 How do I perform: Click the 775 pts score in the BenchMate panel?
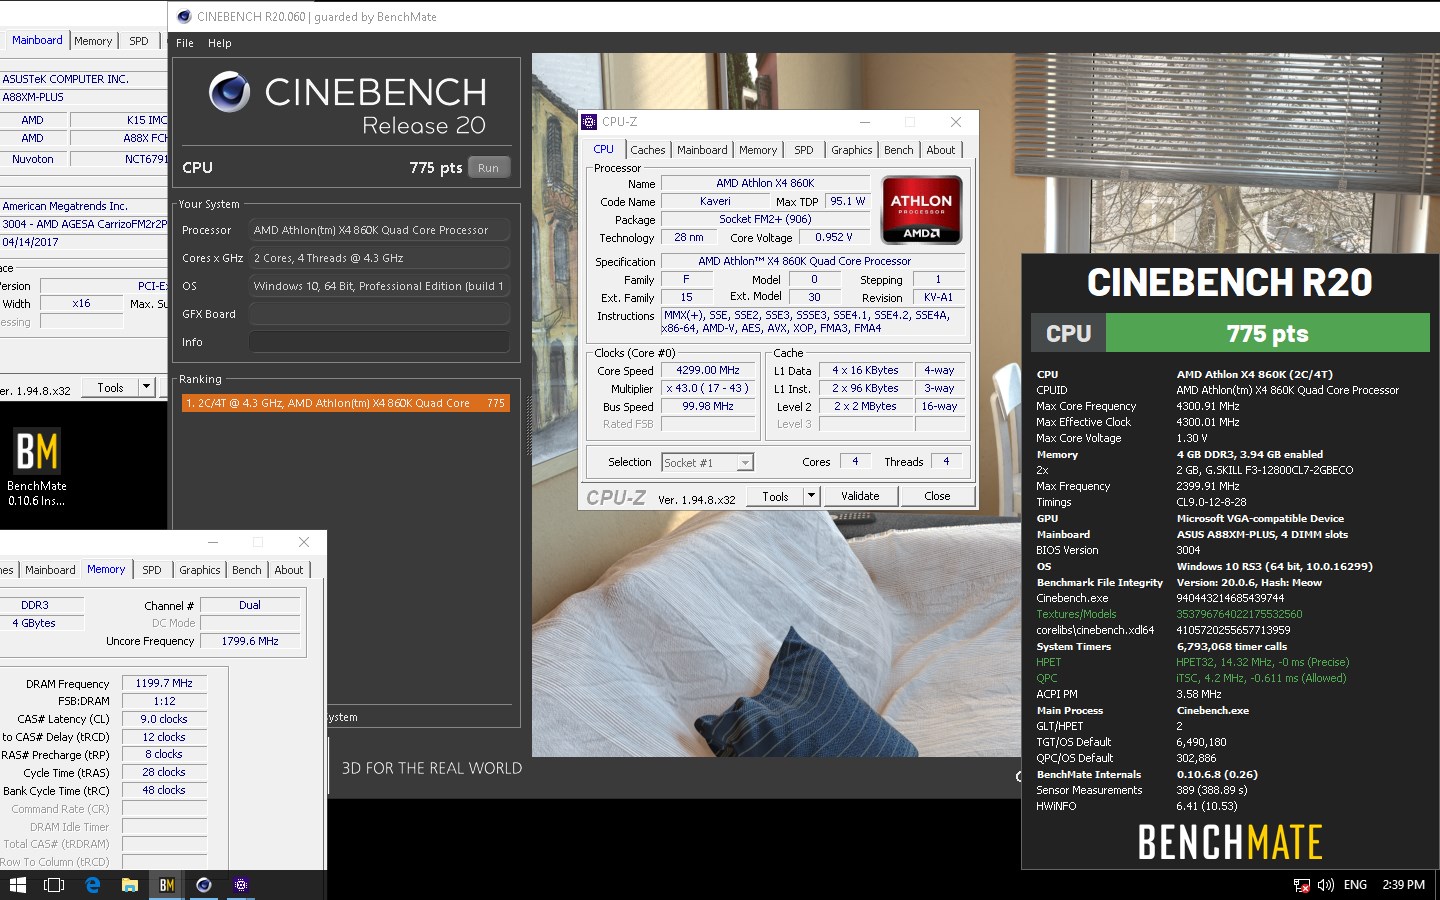tap(1267, 334)
